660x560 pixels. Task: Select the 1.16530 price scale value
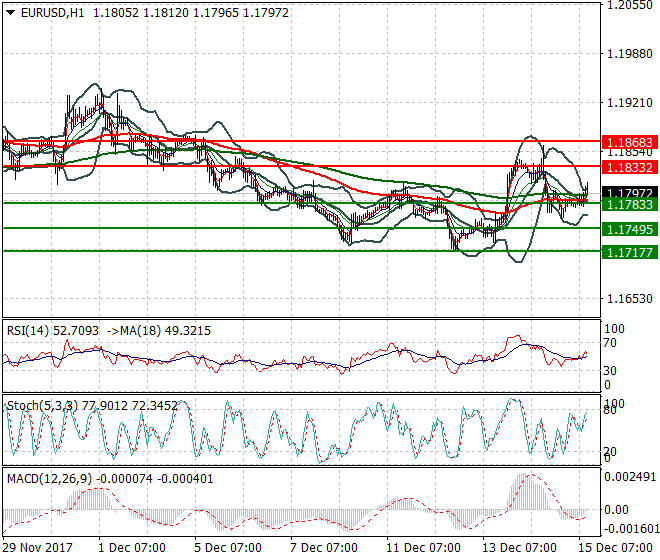(630, 299)
